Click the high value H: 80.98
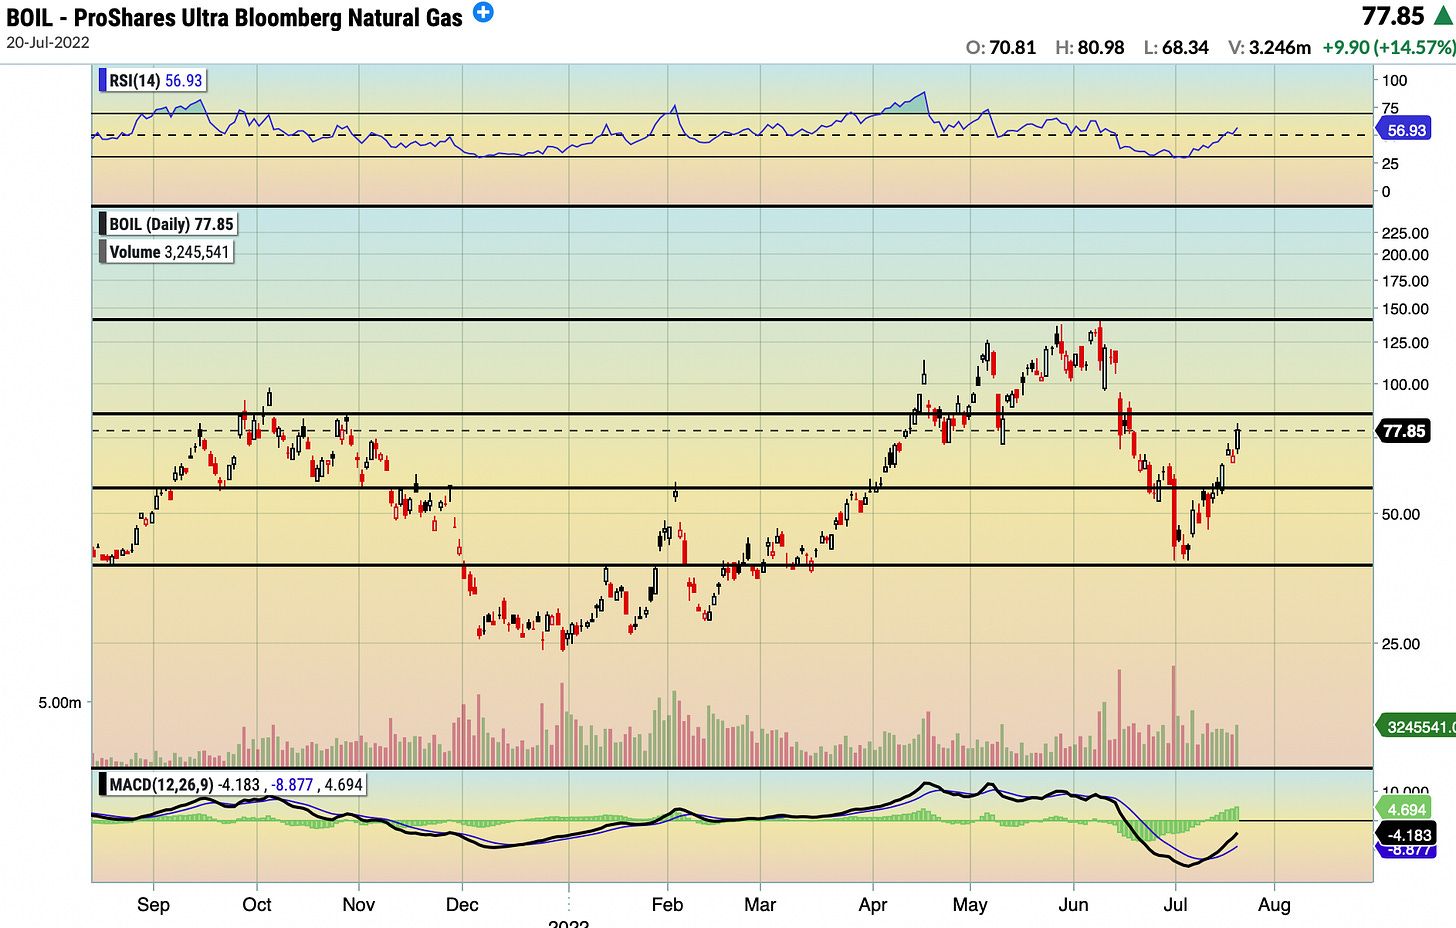The image size is (1456, 928). pyautogui.click(x=1090, y=48)
